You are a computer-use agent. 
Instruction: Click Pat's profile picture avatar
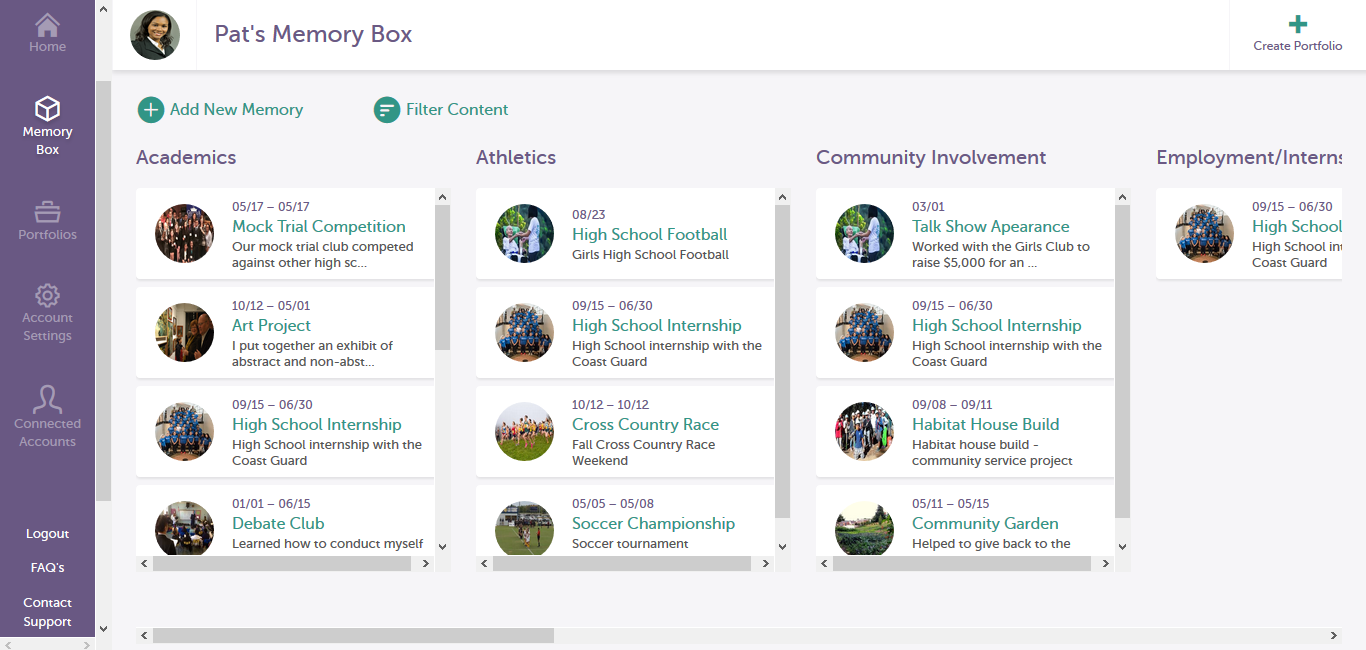[x=155, y=35]
